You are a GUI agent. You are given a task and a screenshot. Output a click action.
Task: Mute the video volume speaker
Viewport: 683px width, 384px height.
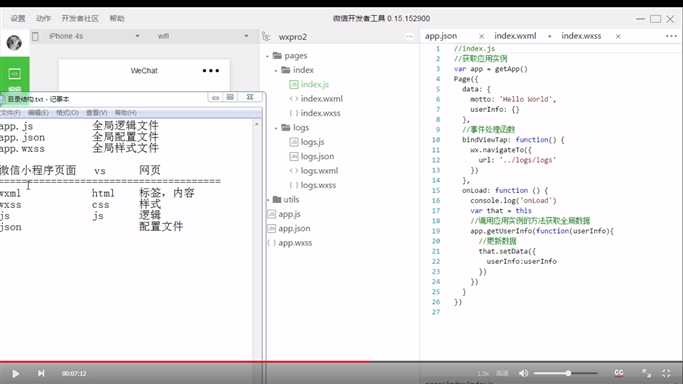[523, 373]
